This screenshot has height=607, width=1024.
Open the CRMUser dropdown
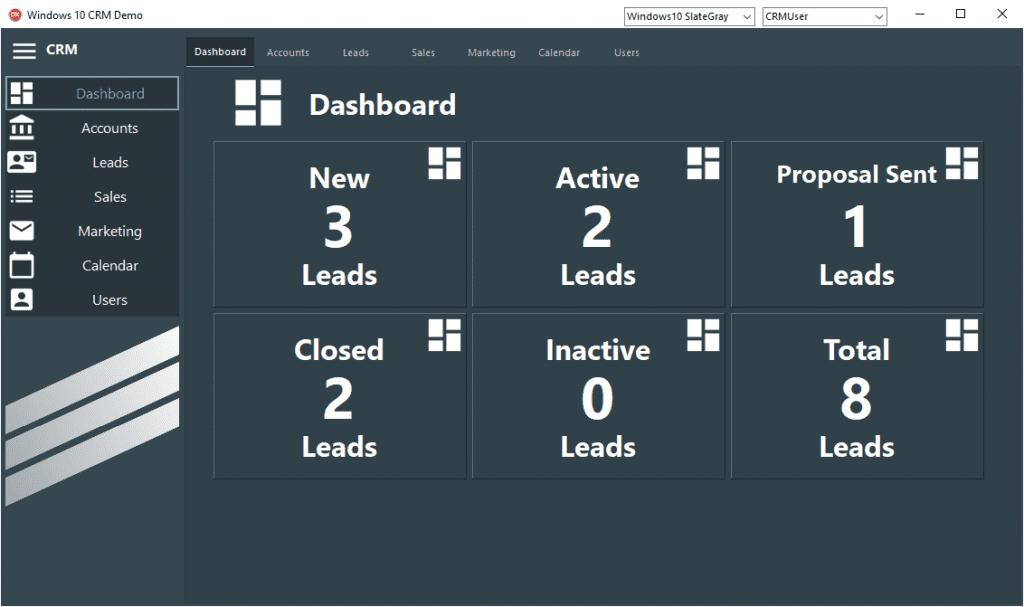pos(825,16)
